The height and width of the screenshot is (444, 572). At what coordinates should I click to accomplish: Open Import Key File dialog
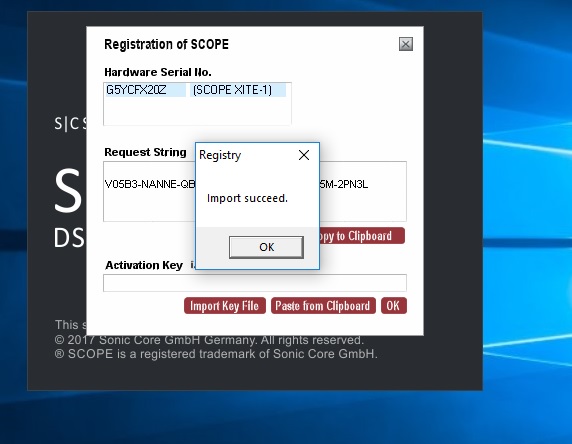pyautogui.click(x=225, y=306)
